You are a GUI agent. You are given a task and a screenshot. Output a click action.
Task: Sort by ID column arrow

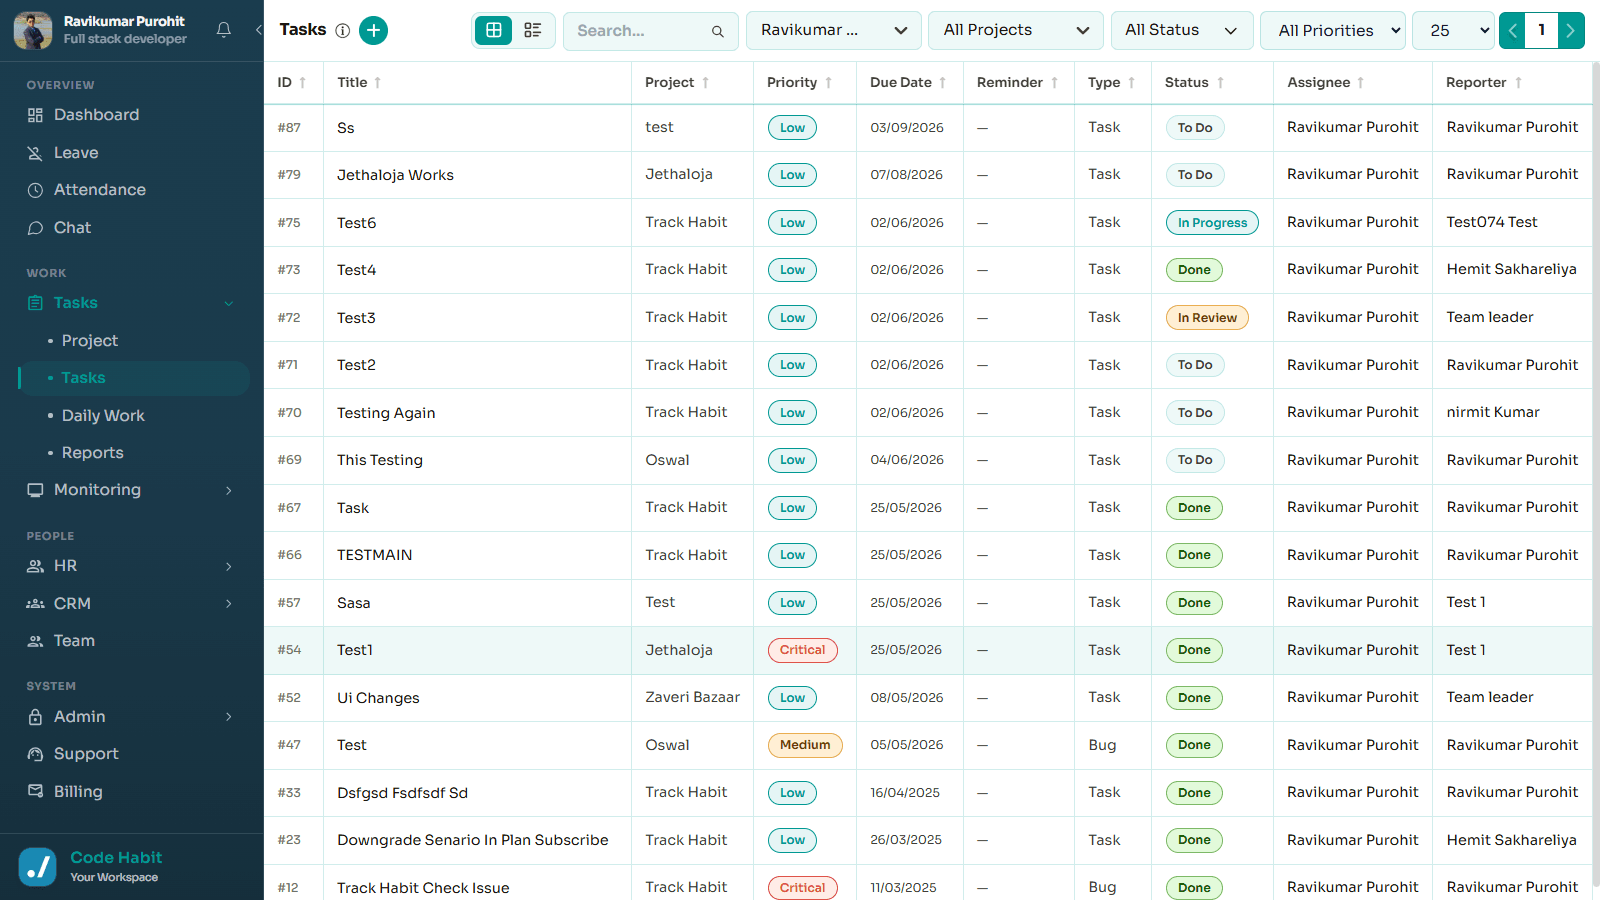pyautogui.click(x=303, y=83)
